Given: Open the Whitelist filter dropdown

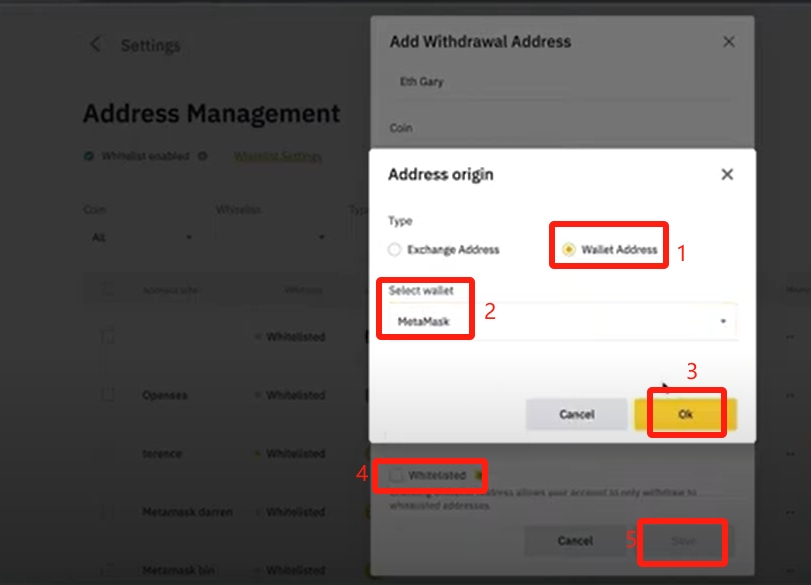Looking at the screenshot, I should tap(272, 237).
